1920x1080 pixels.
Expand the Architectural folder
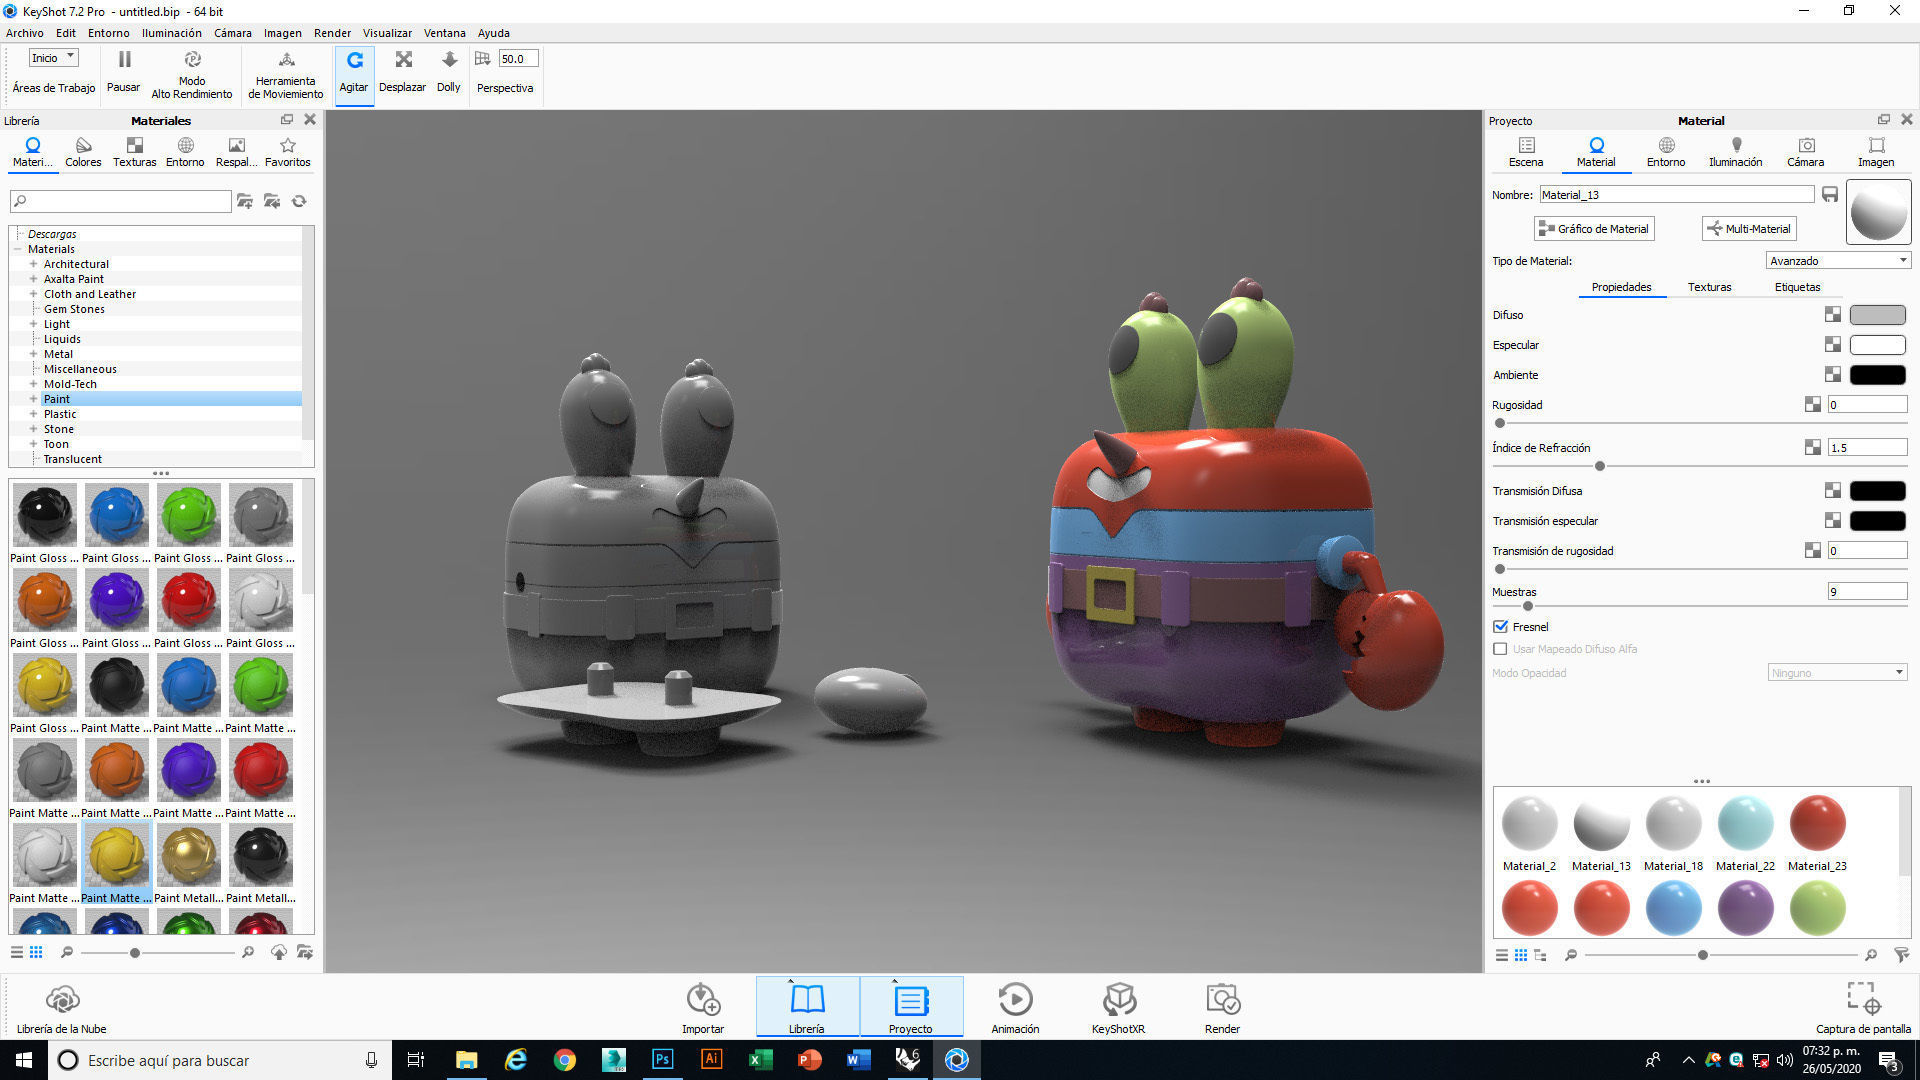(33, 264)
